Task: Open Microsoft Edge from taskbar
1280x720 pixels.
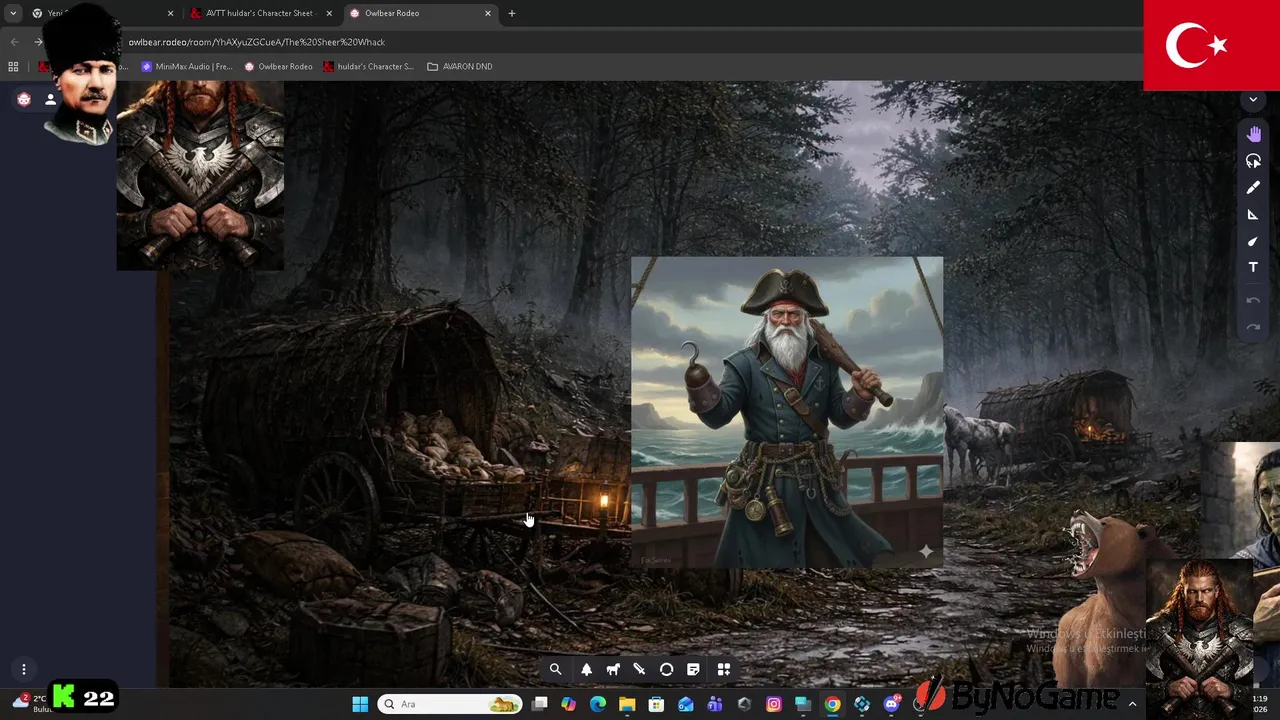Action: (x=598, y=704)
